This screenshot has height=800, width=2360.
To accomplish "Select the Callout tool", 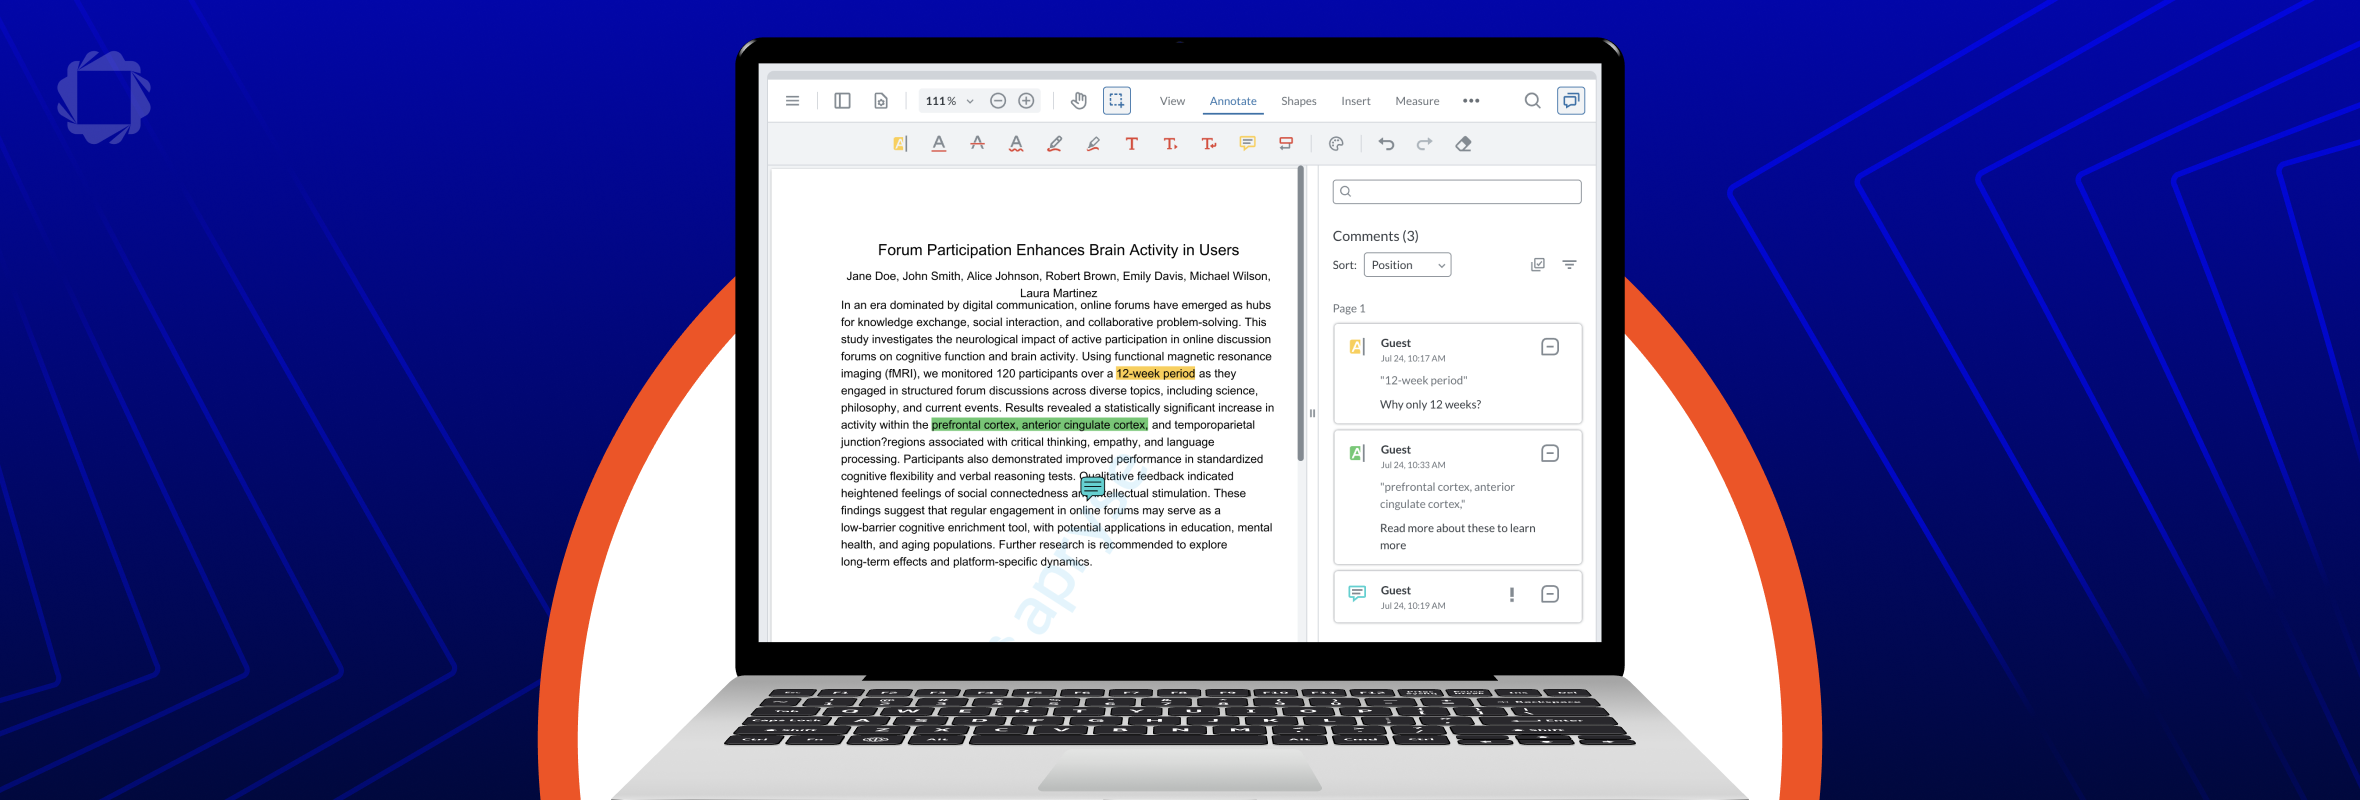I will pyautogui.click(x=1286, y=144).
